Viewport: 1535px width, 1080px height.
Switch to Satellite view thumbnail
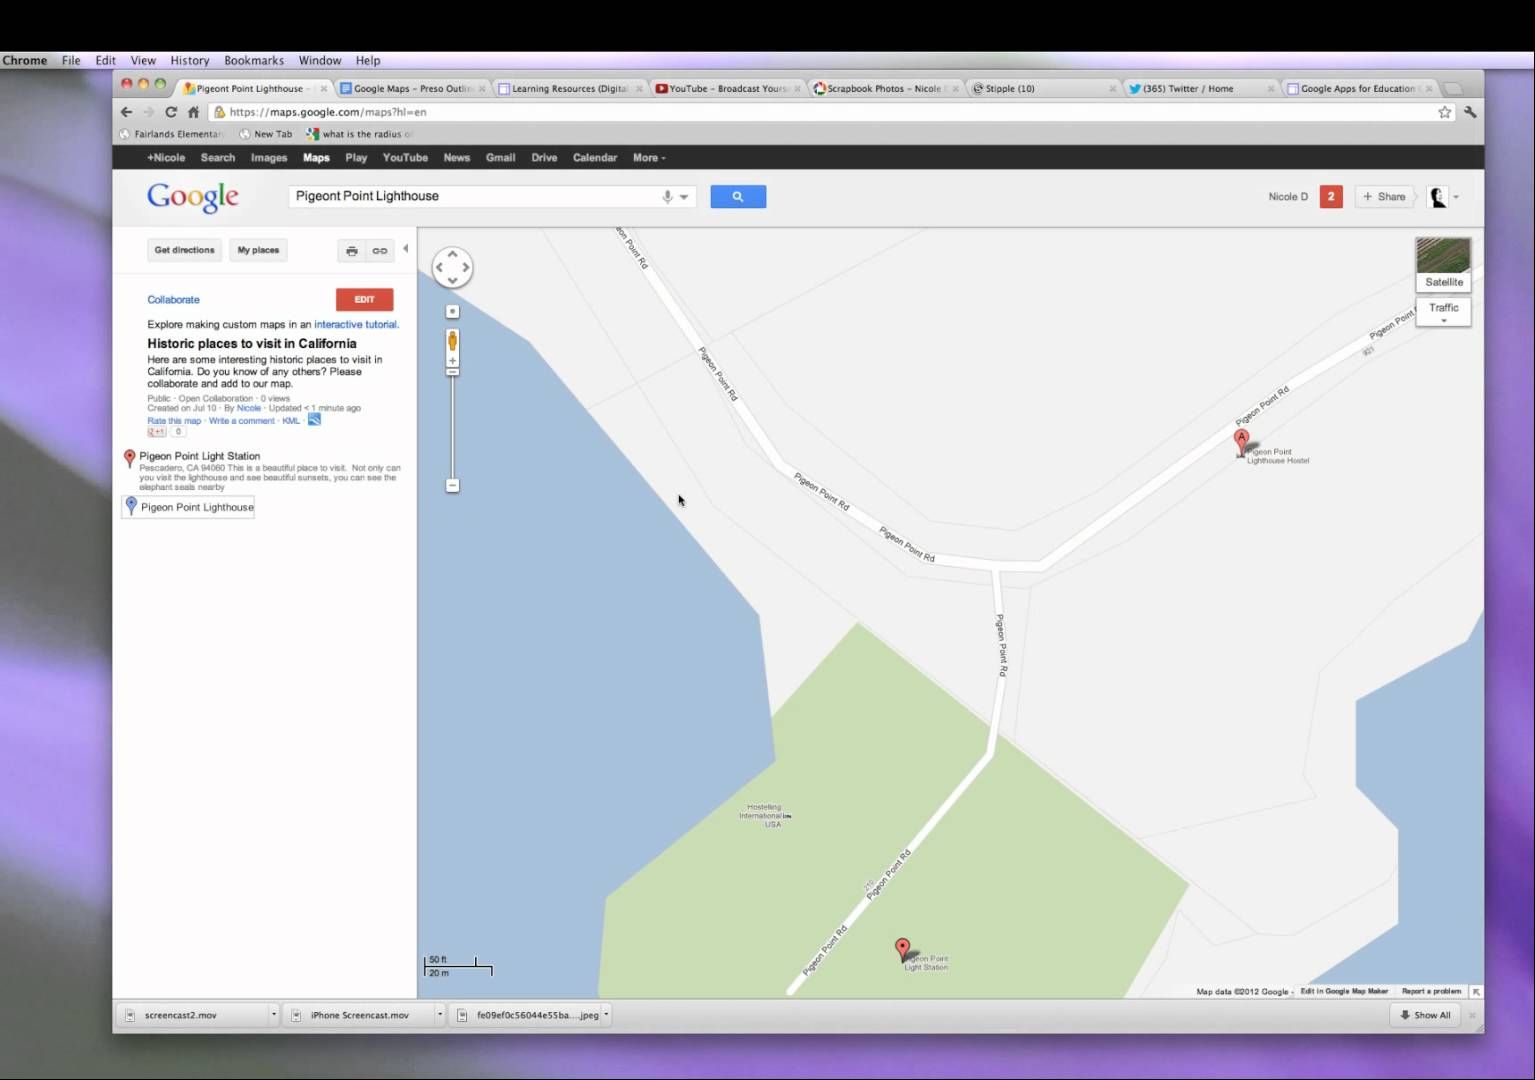click(x=1443, y=264)
